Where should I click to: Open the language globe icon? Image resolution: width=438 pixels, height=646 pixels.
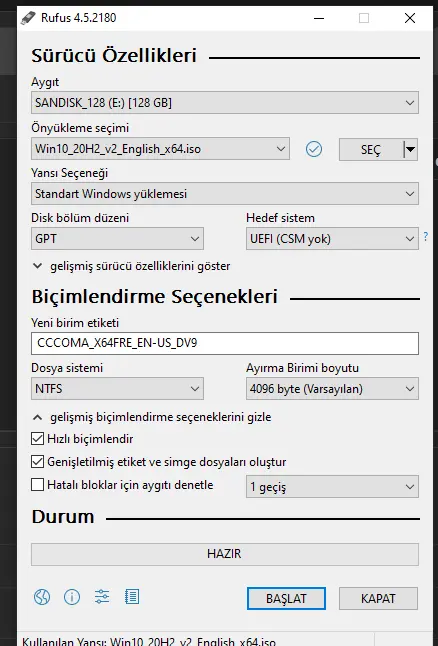pyautogui.click(x=42, y=597)
